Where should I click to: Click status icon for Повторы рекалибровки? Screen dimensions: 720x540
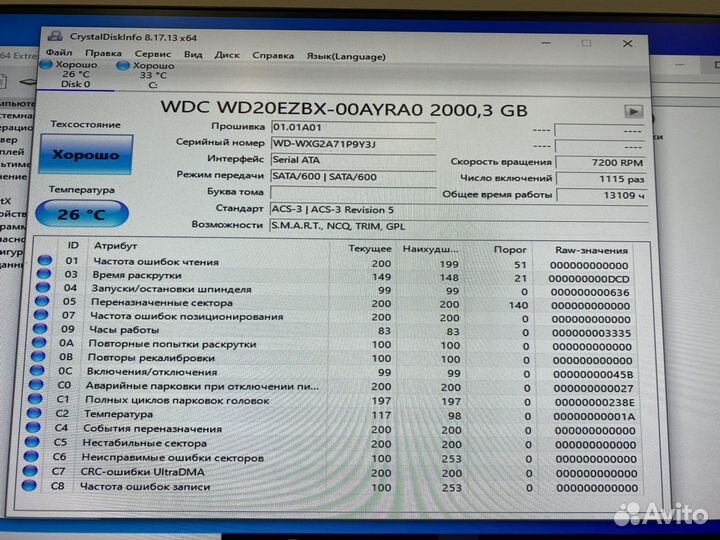pos(38,356)
